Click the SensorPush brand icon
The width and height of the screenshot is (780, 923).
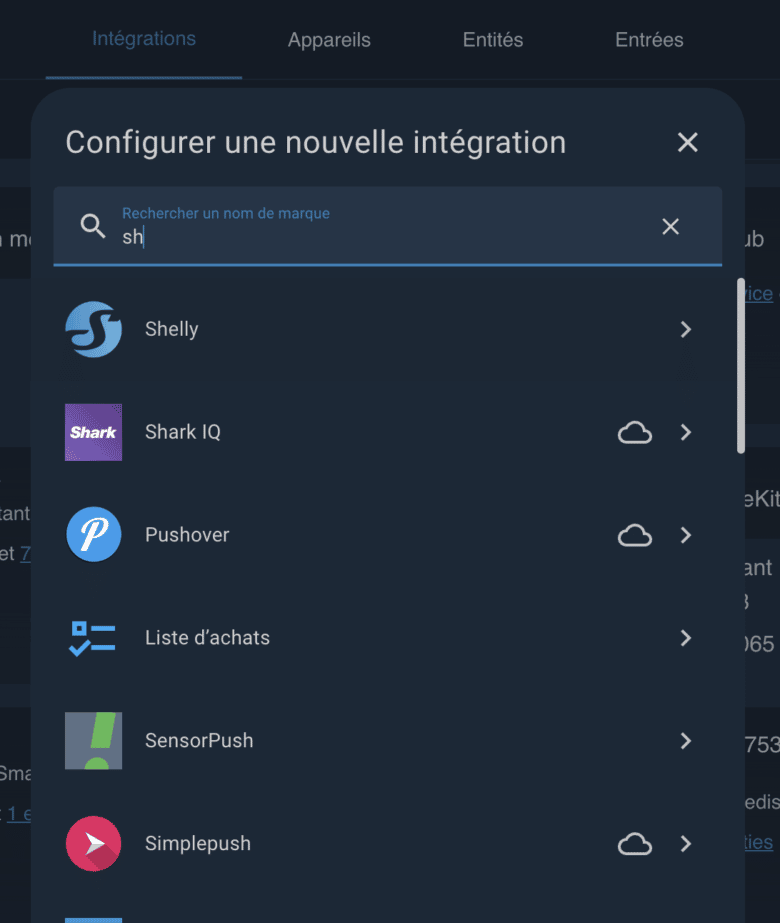click(92, 741)
